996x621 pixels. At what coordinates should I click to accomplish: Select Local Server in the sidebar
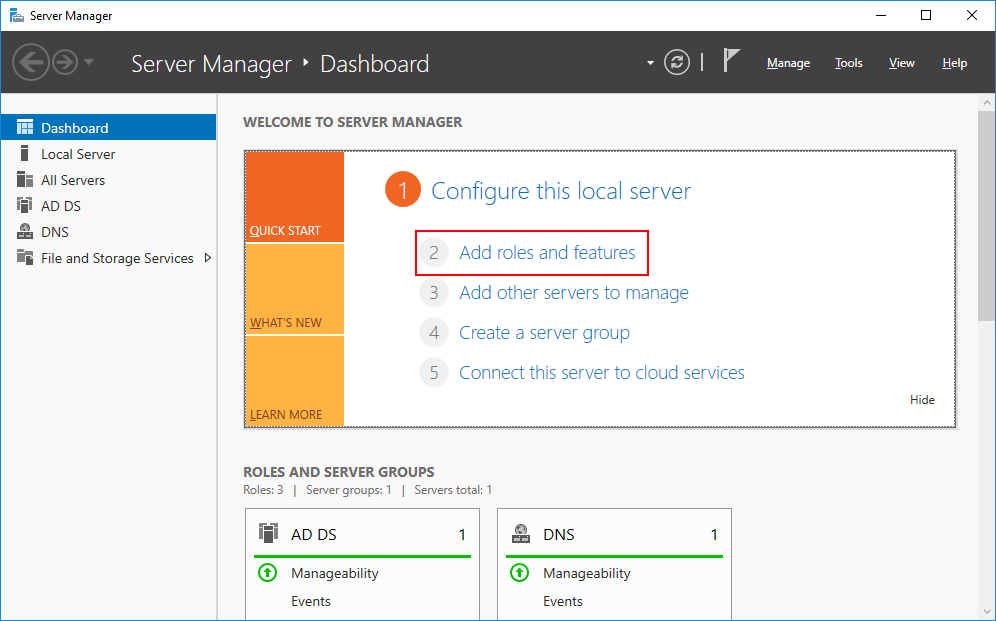point(78,153)
